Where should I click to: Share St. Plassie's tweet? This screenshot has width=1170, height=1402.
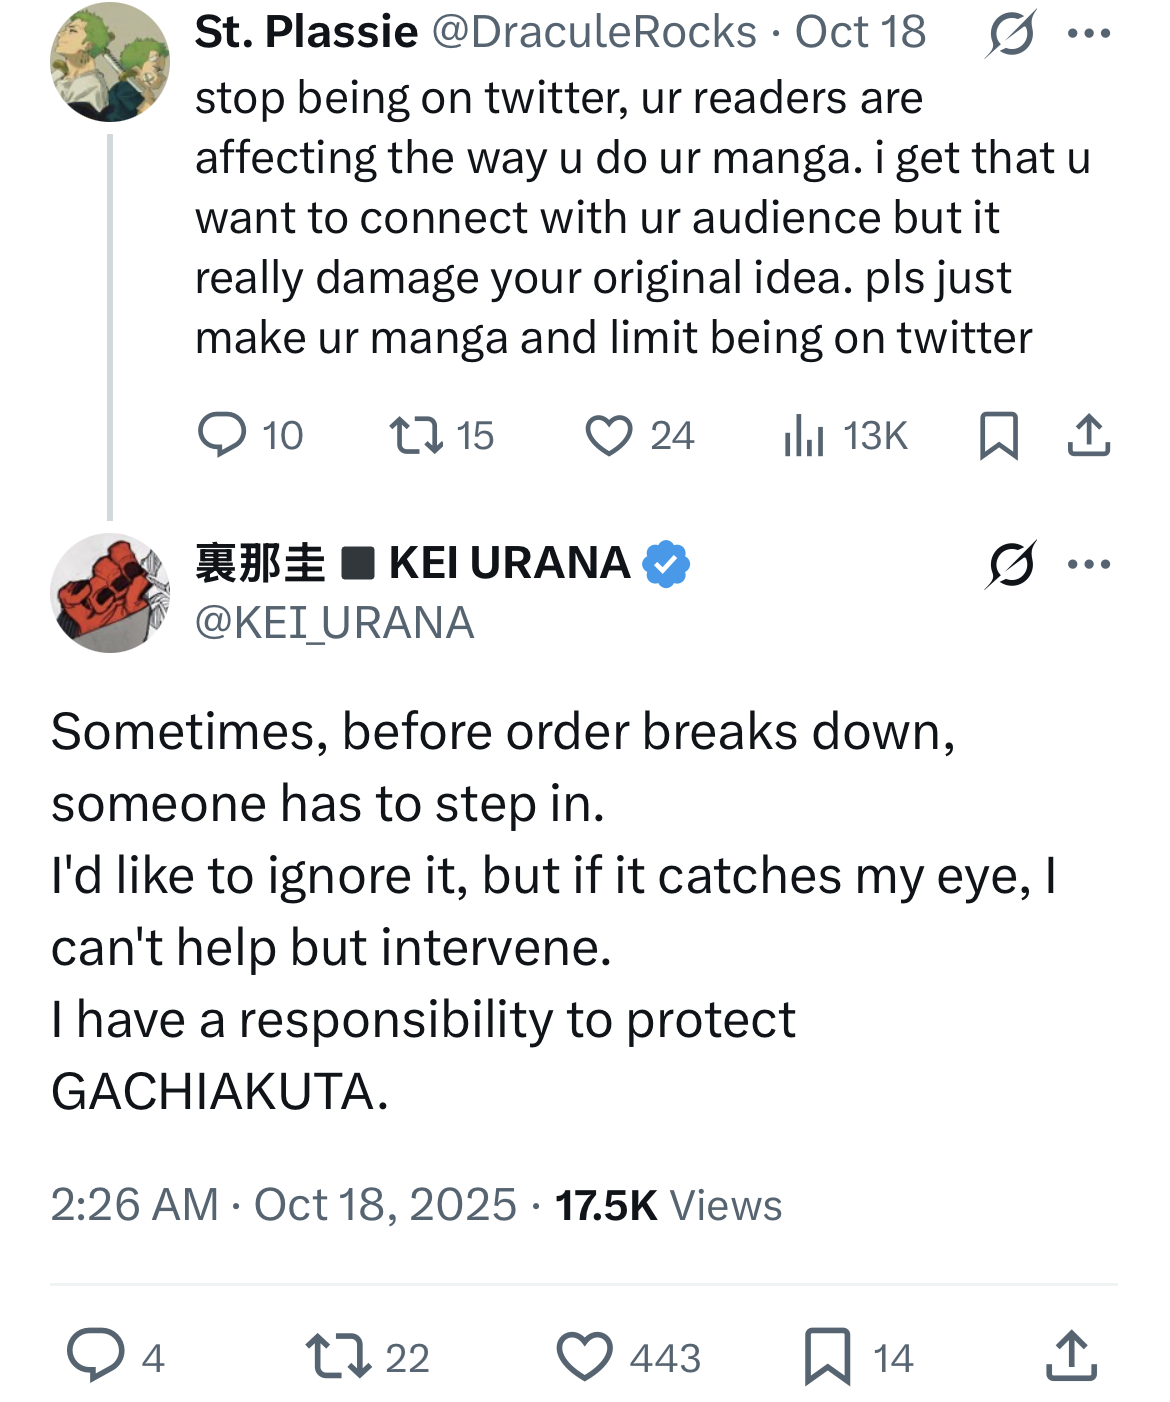(1088, 436)
